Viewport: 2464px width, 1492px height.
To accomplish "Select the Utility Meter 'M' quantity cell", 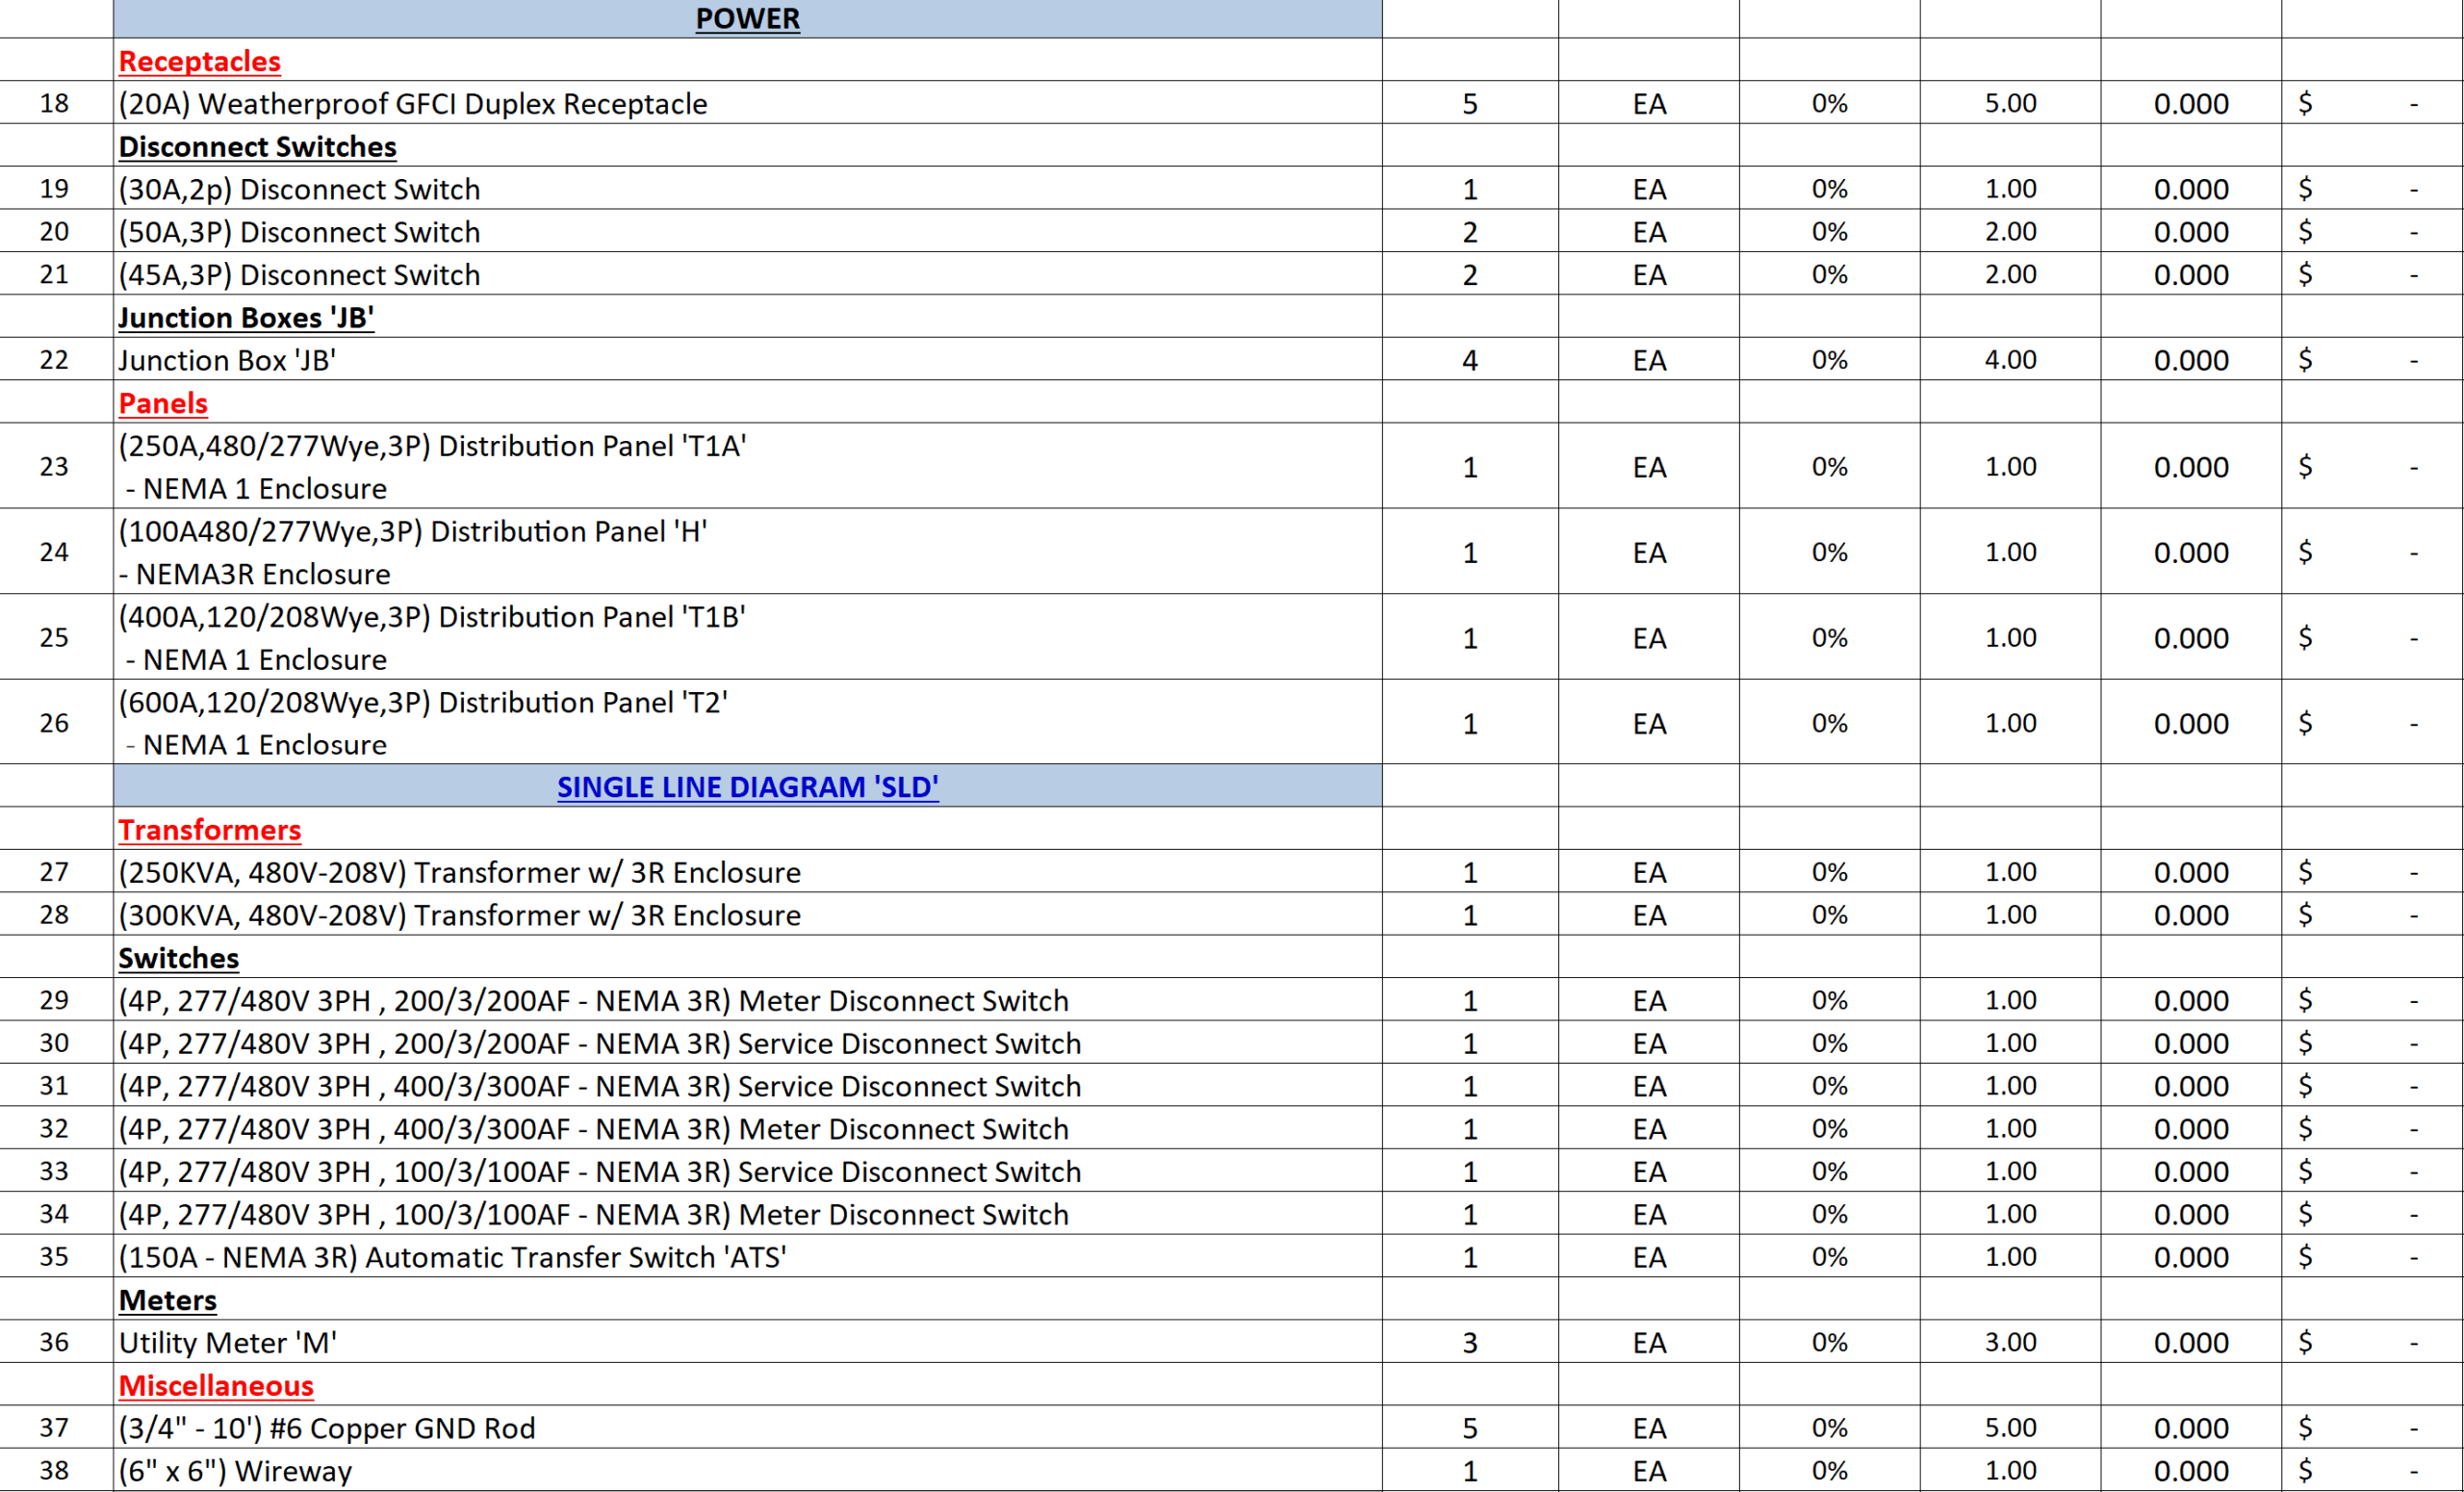I will pyautogui.click(x=1469, y=1342).
